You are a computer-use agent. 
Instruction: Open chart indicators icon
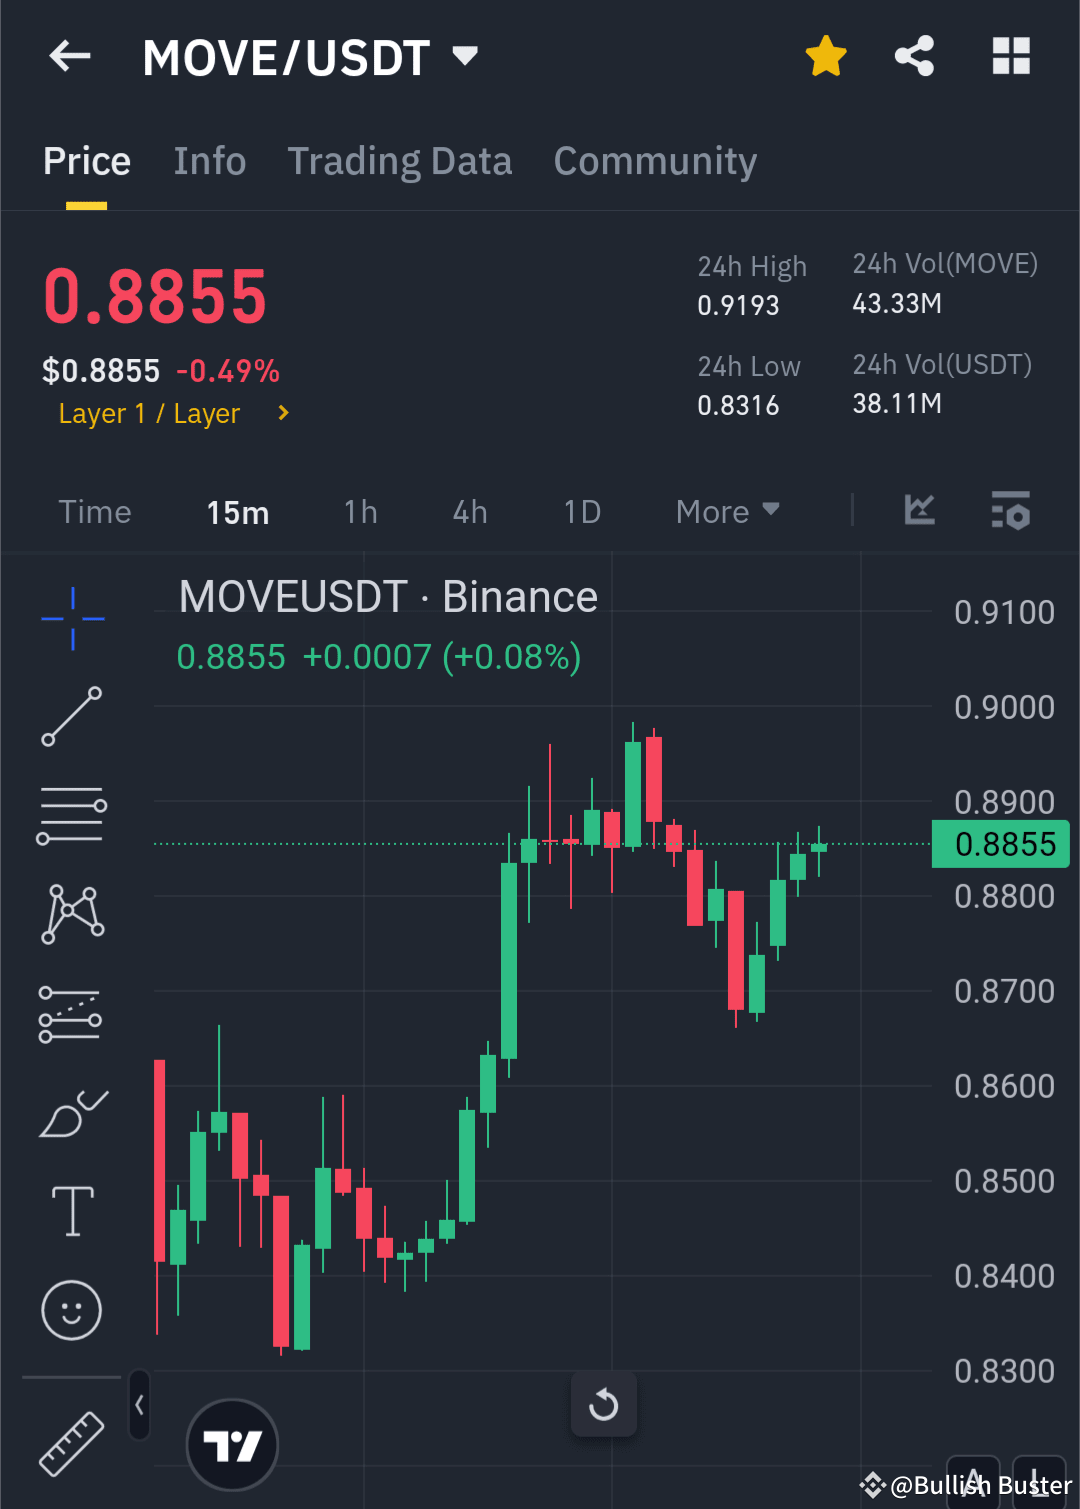pos(918,511)
